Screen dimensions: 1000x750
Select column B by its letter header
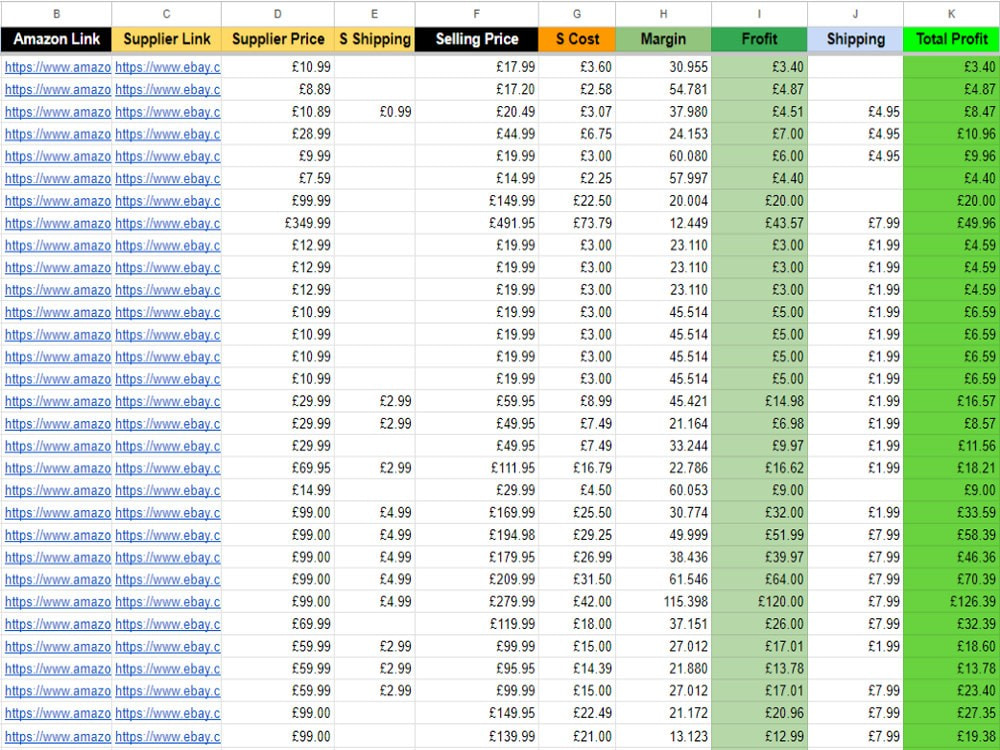[56, 14]
